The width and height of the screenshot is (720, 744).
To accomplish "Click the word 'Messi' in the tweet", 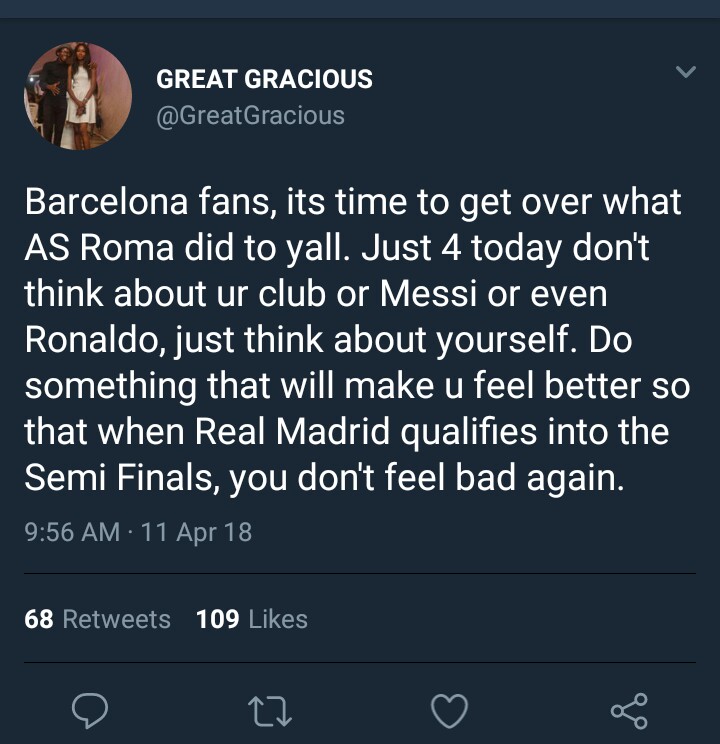I will [428, 294].
